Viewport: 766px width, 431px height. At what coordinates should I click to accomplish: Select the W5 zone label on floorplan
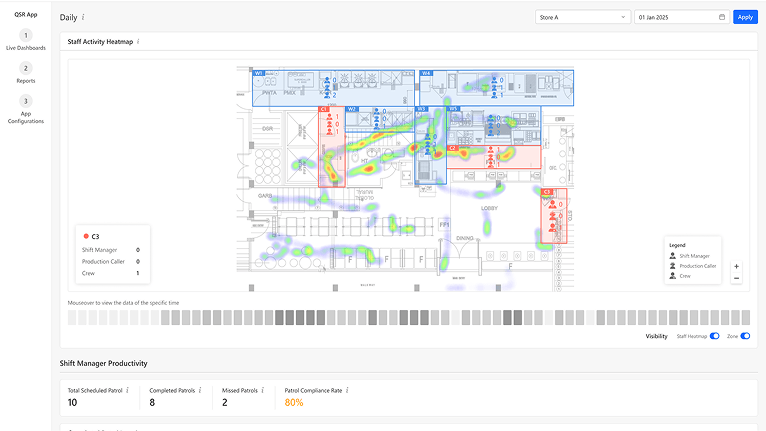point(453,109)
